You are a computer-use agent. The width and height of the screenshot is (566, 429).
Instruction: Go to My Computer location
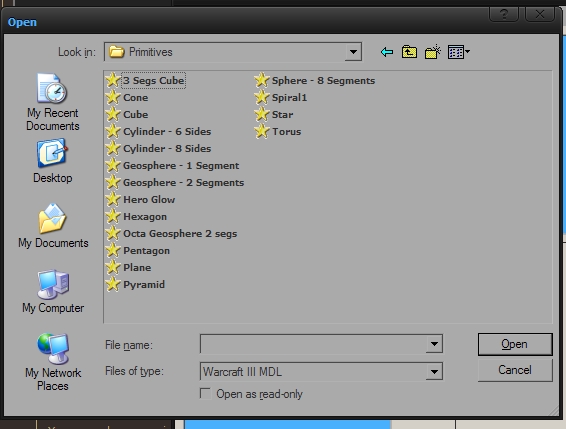pos(53,291)
